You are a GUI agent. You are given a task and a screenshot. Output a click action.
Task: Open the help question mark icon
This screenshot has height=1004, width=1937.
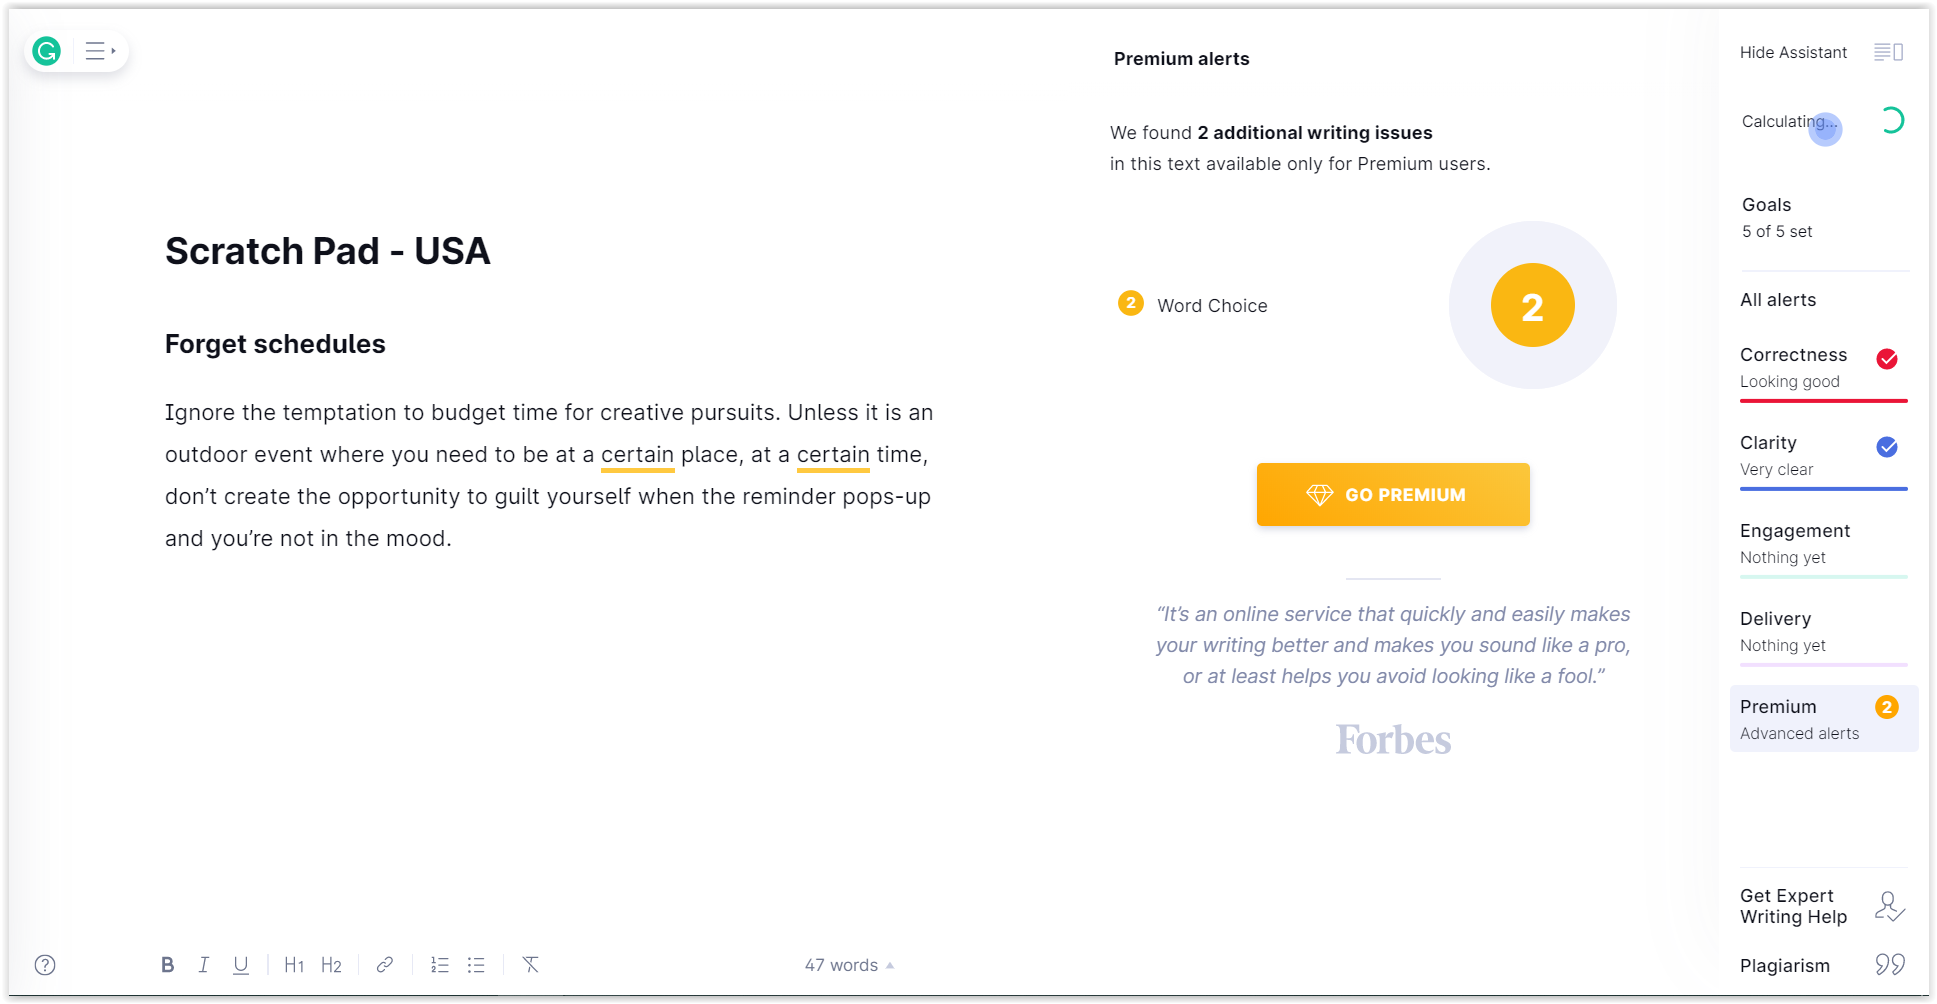coord(45,965)
